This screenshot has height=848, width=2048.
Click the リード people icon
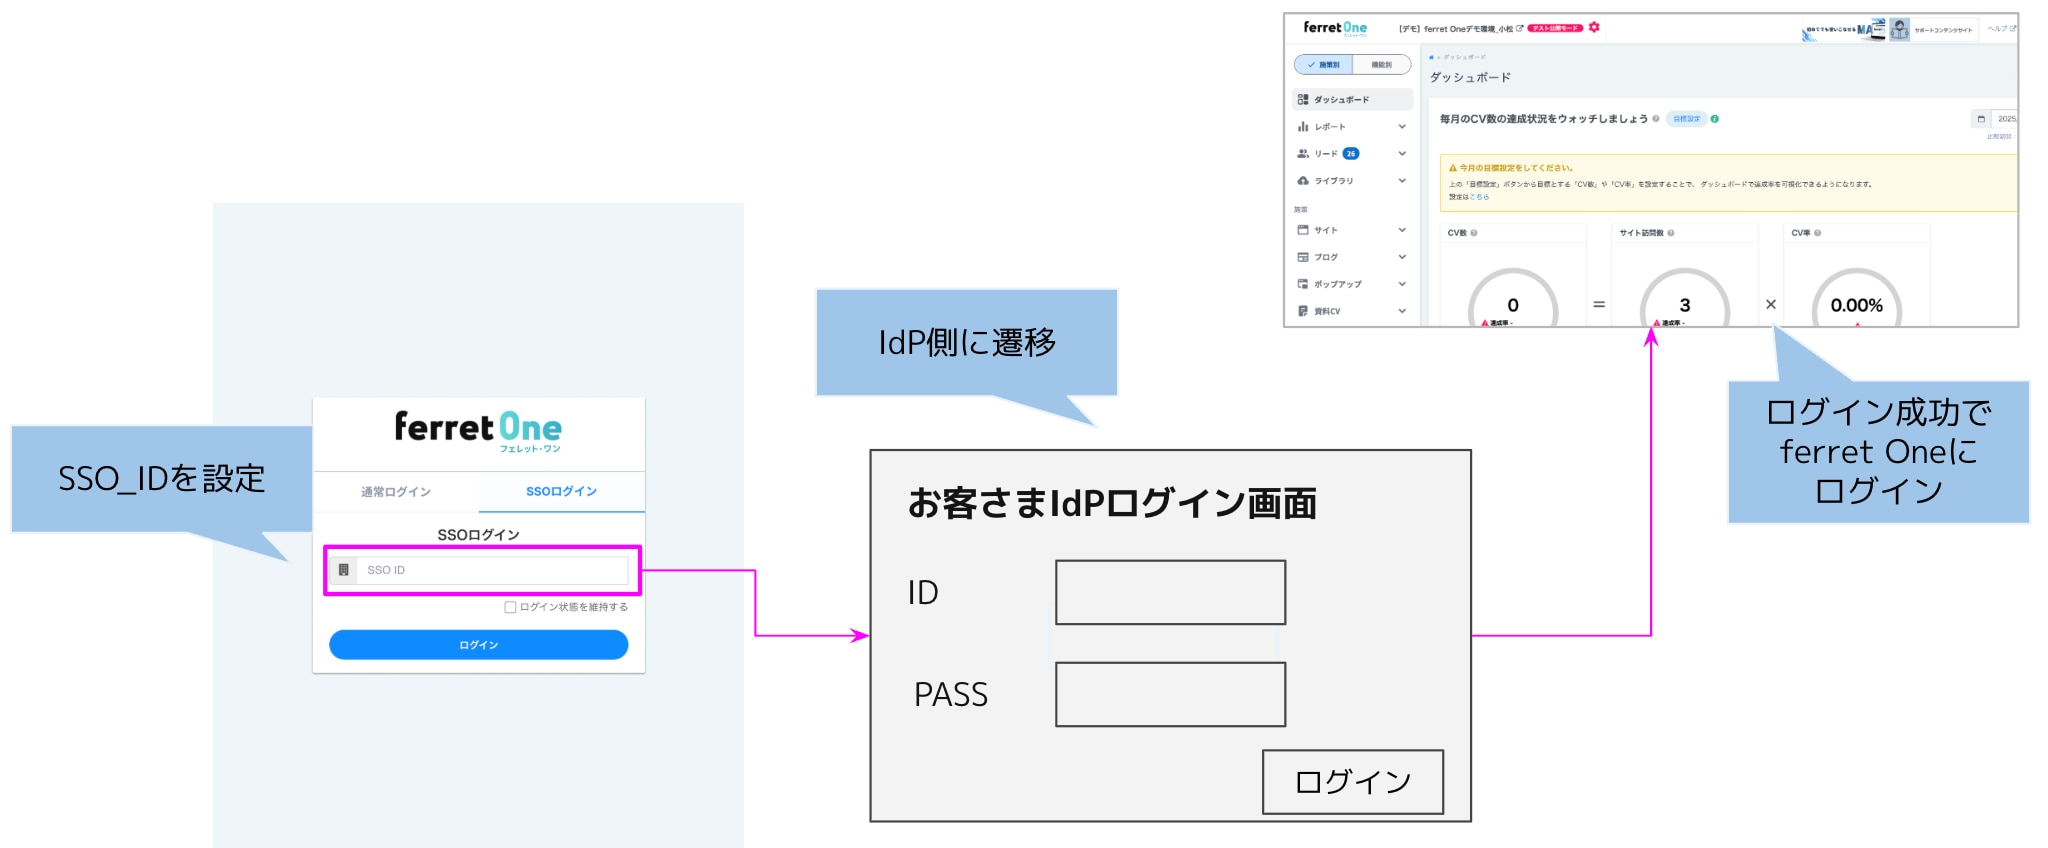[x=1303, y=154]
